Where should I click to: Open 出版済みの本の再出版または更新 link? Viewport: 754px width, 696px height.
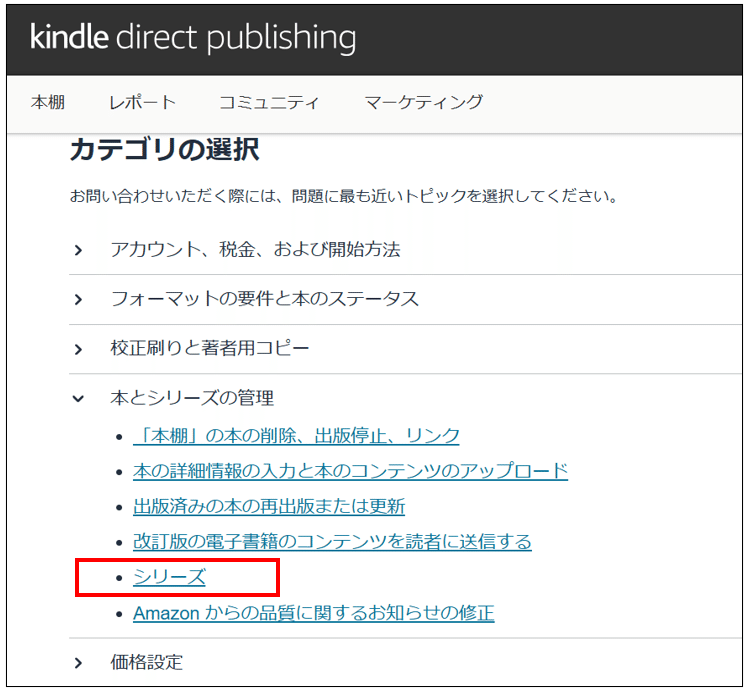269,506
